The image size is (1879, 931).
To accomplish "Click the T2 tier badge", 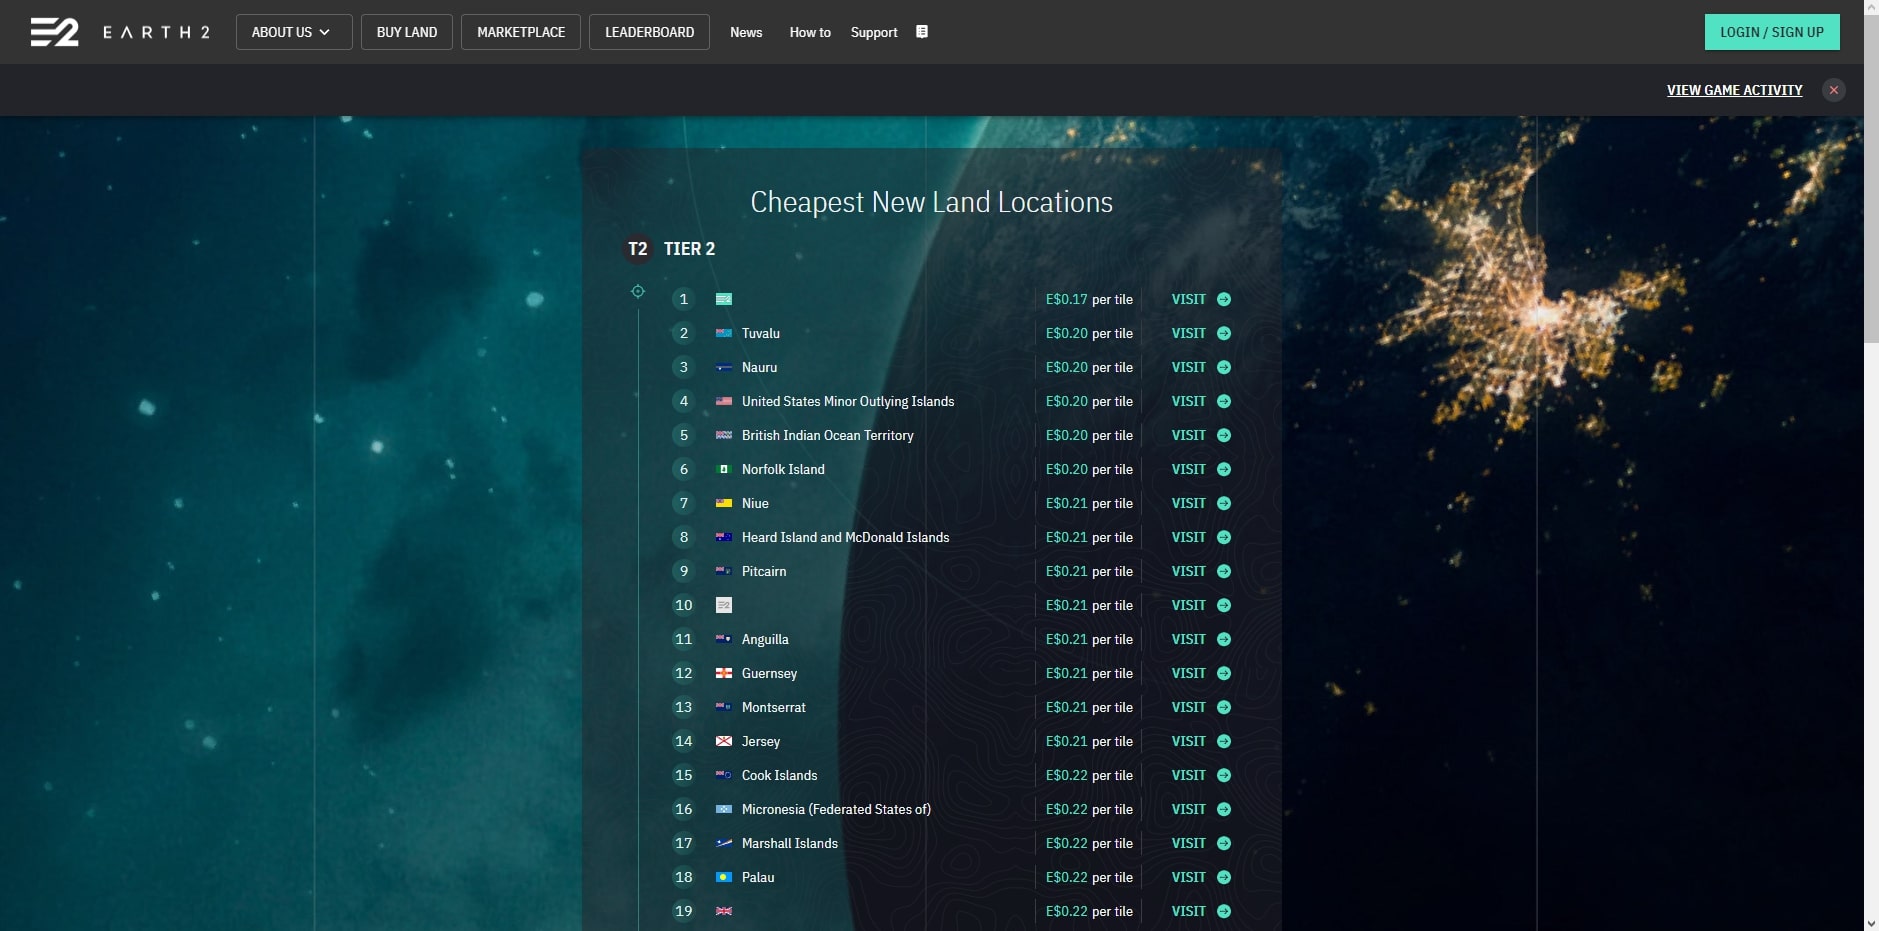I will (x=638, y=249).
